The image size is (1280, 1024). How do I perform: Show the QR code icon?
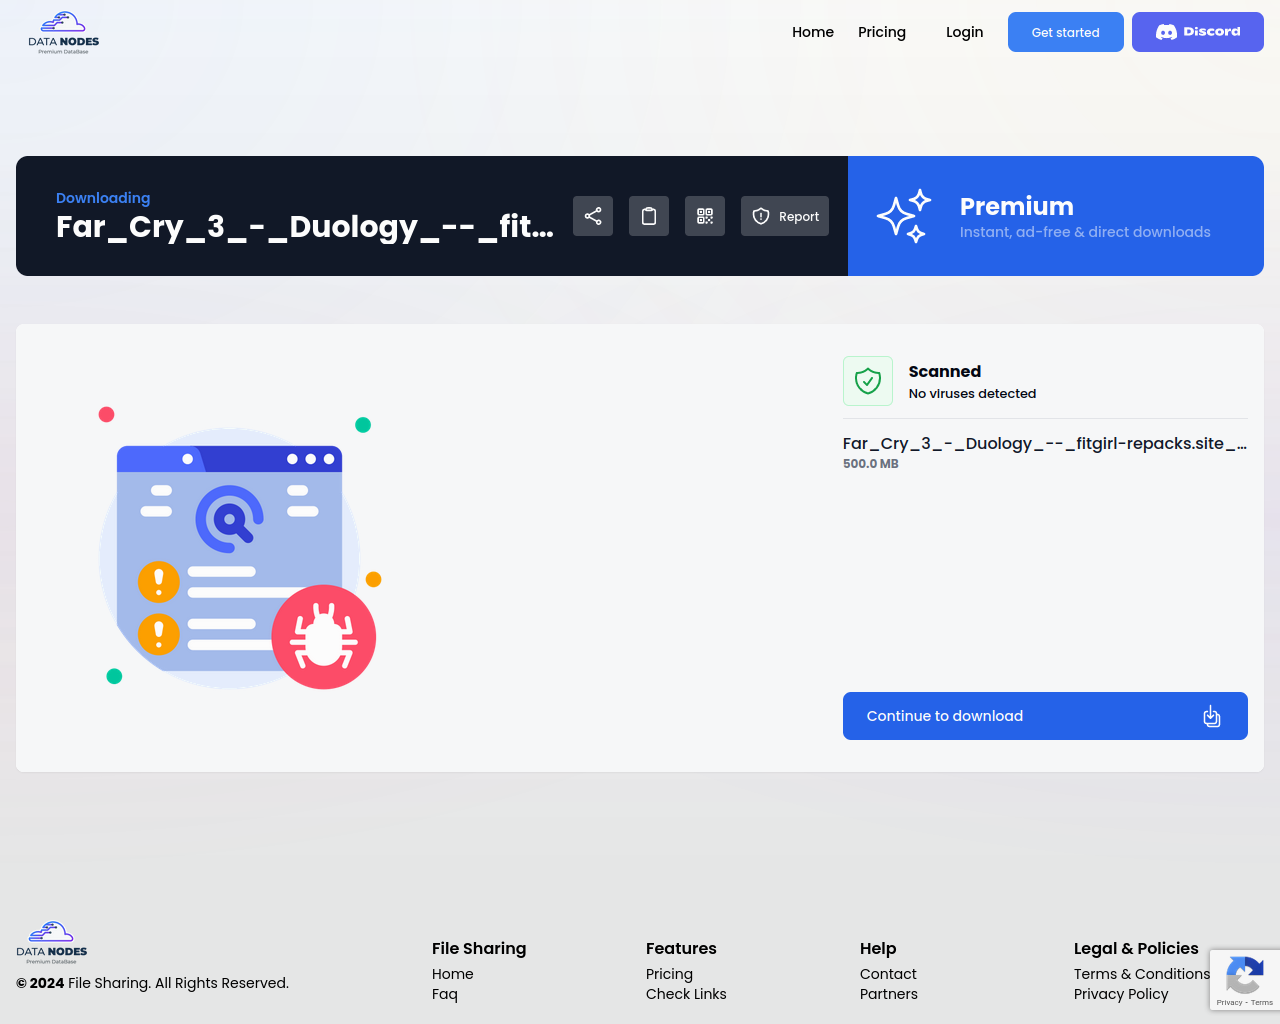705,216
